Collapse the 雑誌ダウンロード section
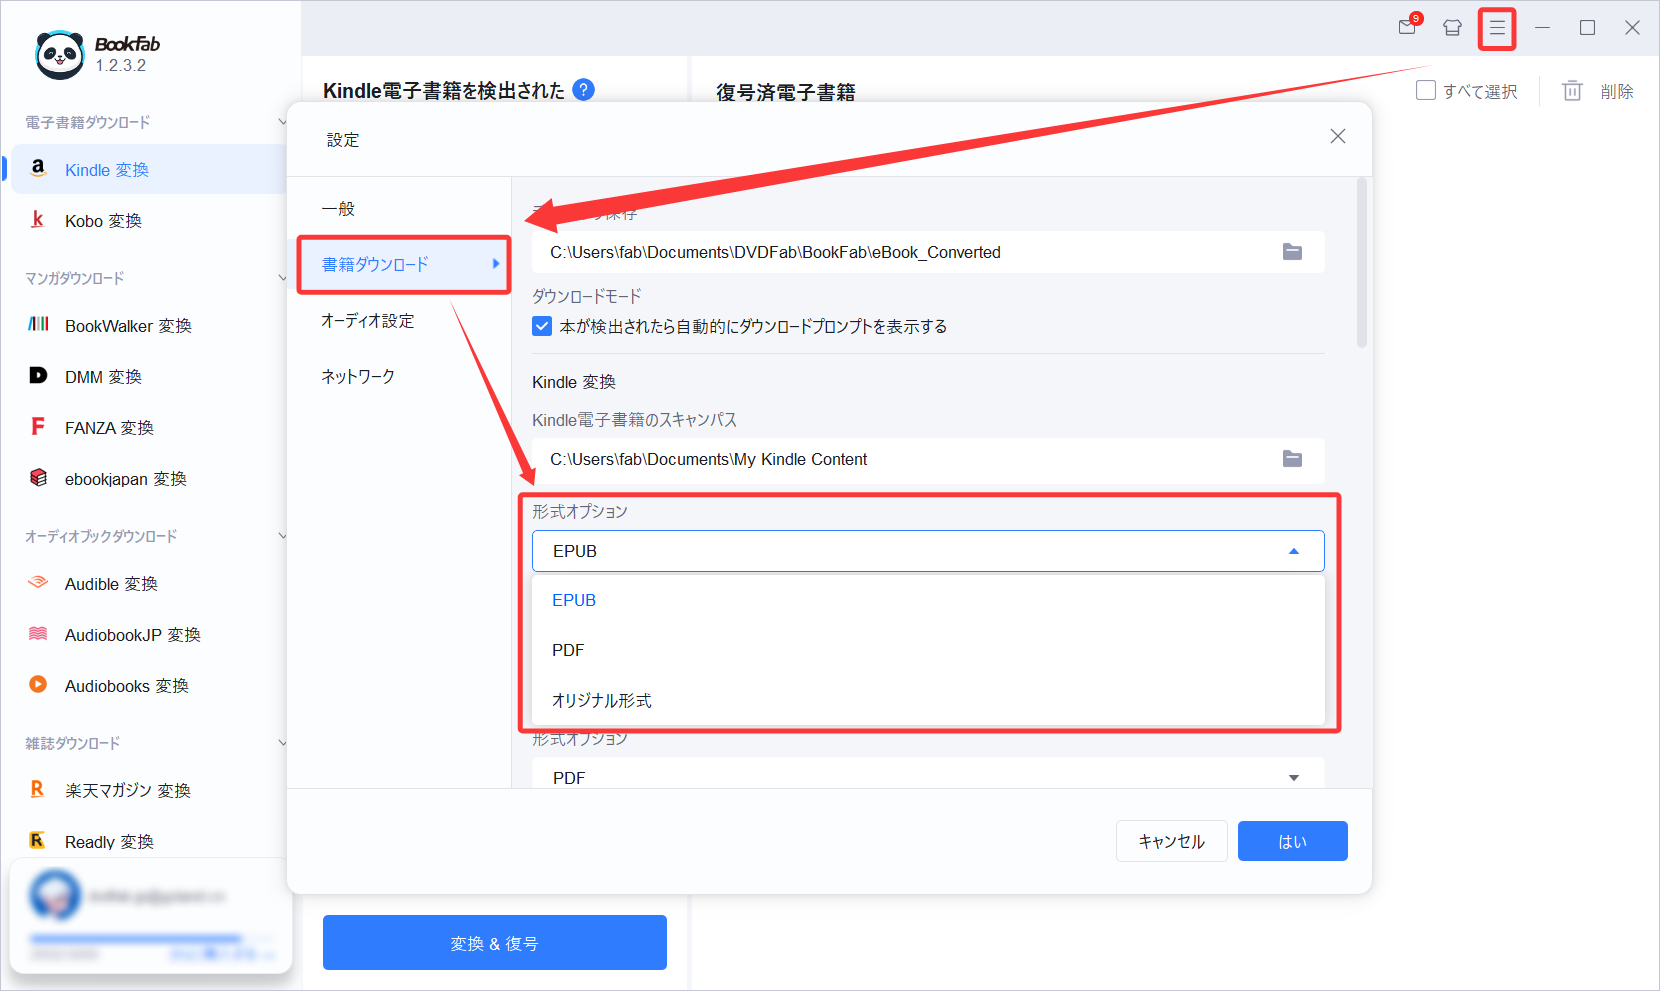 click(282, 743)
